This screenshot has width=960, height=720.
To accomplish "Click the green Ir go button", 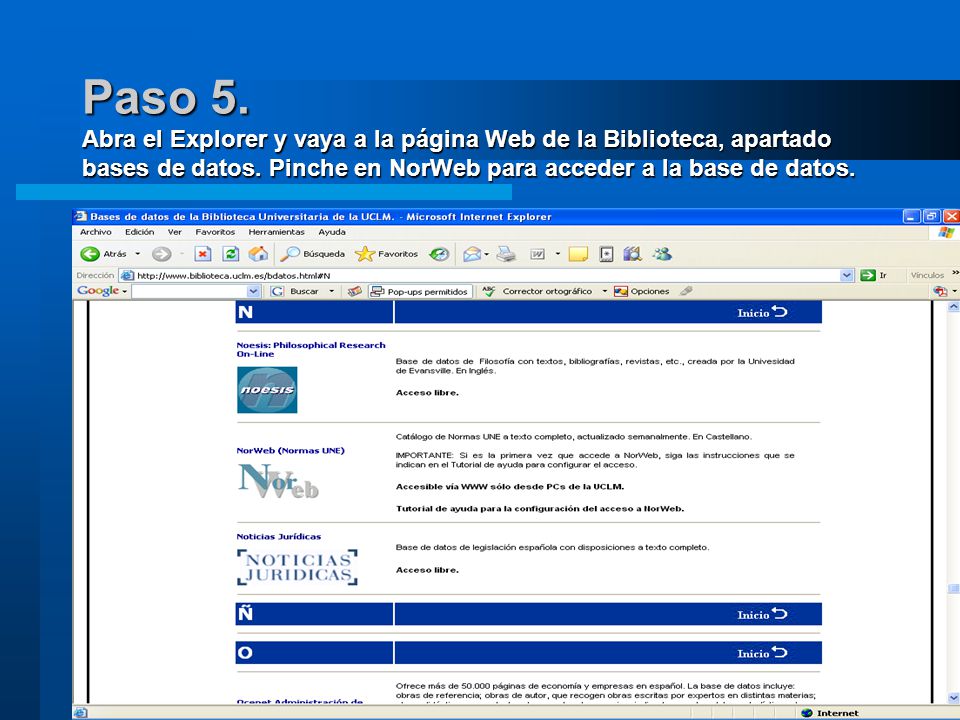I will [x=874, y=276].
